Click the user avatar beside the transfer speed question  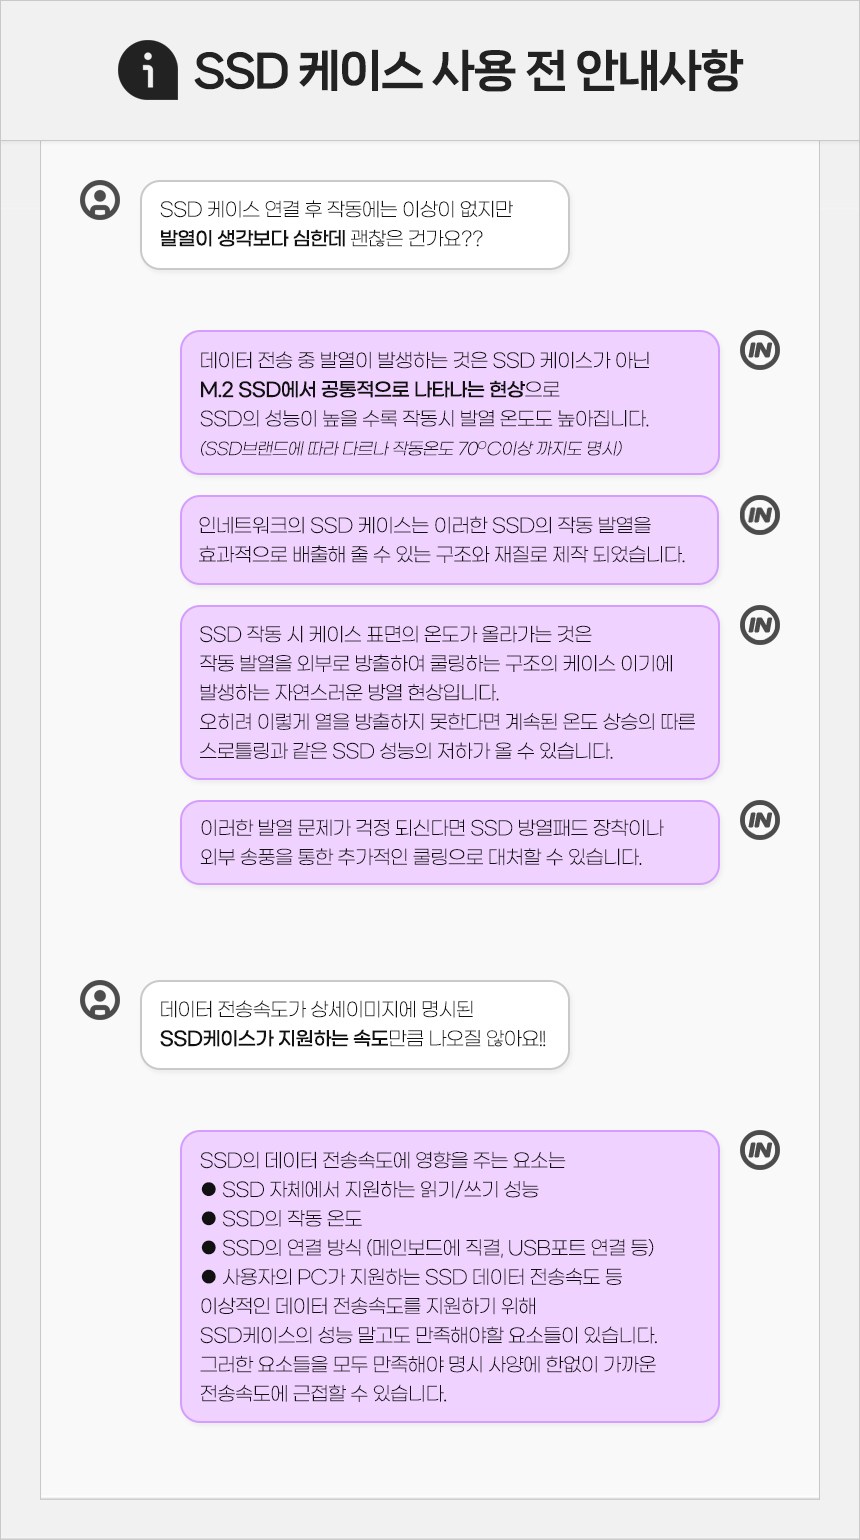click(x=100, y=1000)
